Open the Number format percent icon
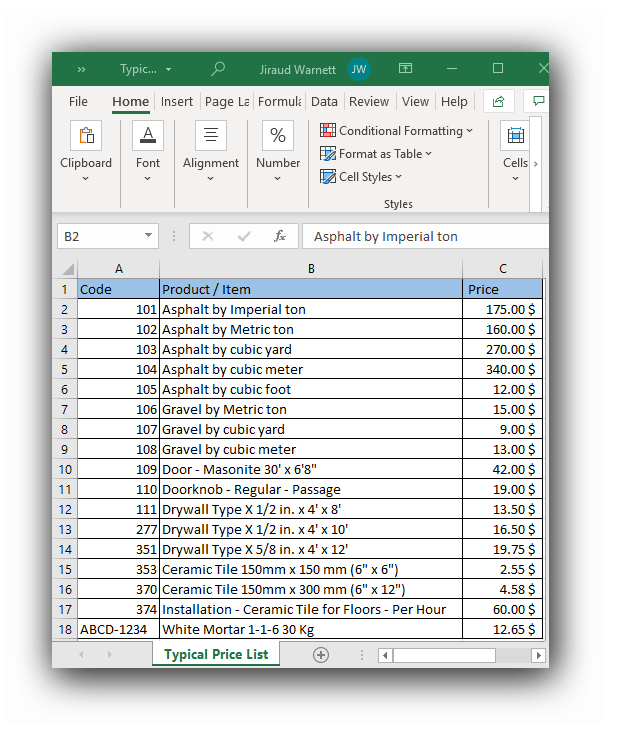Screen dimensions: 621x744 point(278,136)
